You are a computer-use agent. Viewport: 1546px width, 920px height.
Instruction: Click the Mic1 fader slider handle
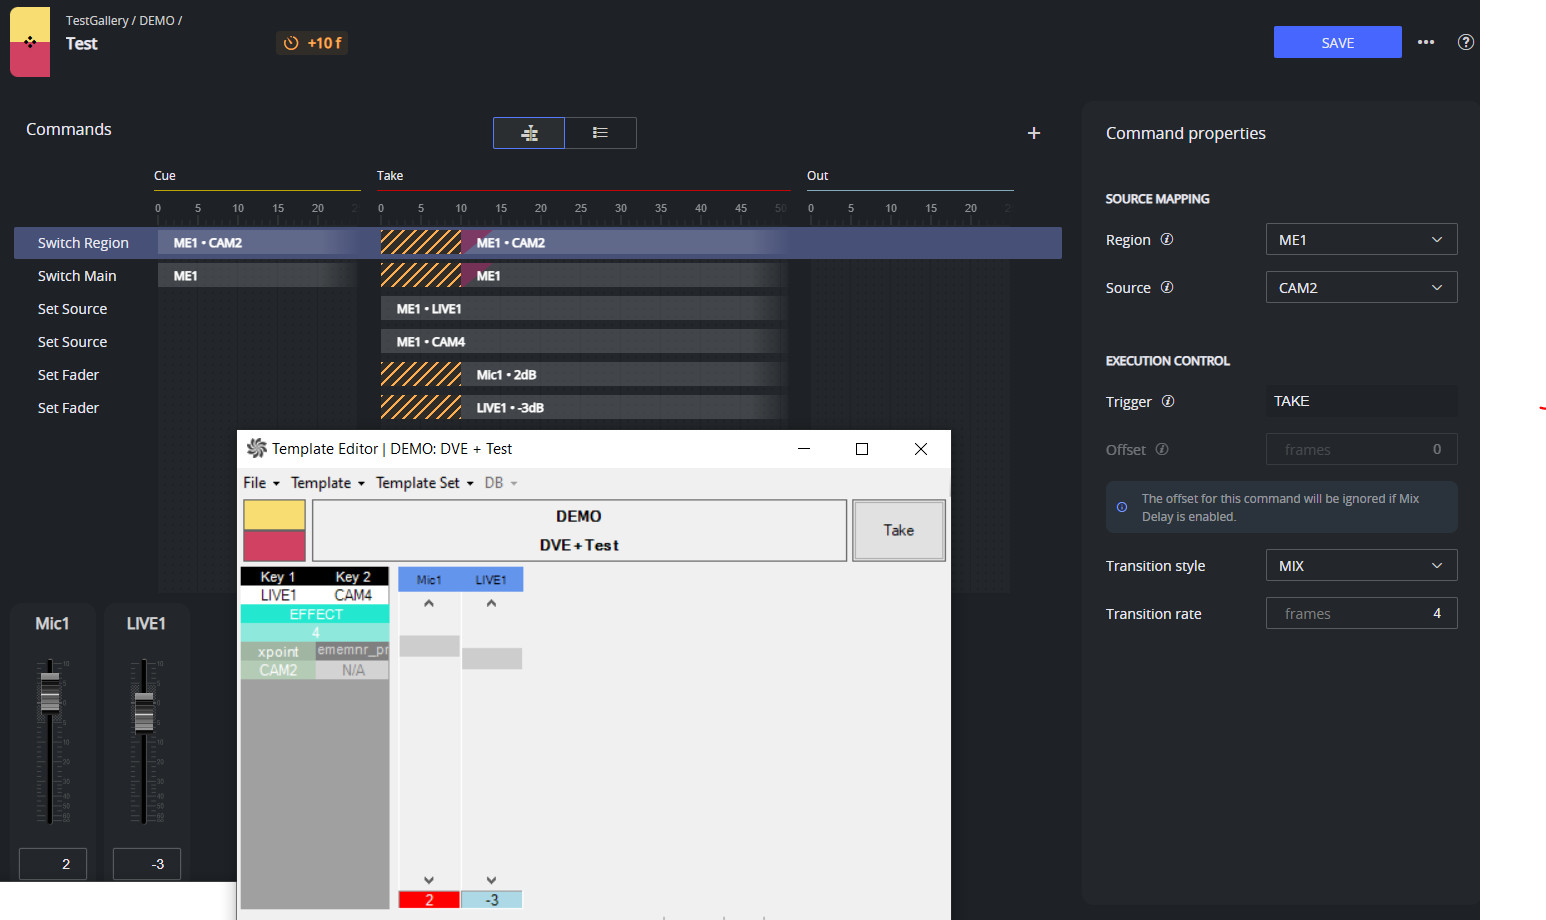click(50, 692)
